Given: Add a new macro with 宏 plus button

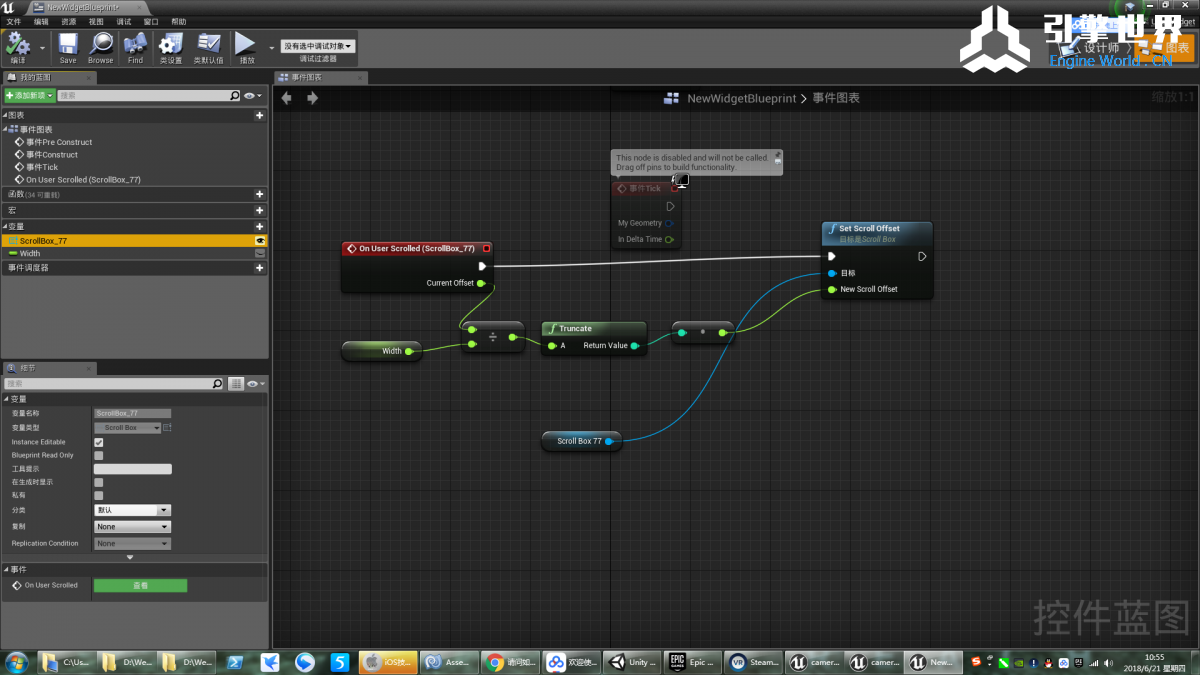Looking at the screenshot, I should coord(260,211).
